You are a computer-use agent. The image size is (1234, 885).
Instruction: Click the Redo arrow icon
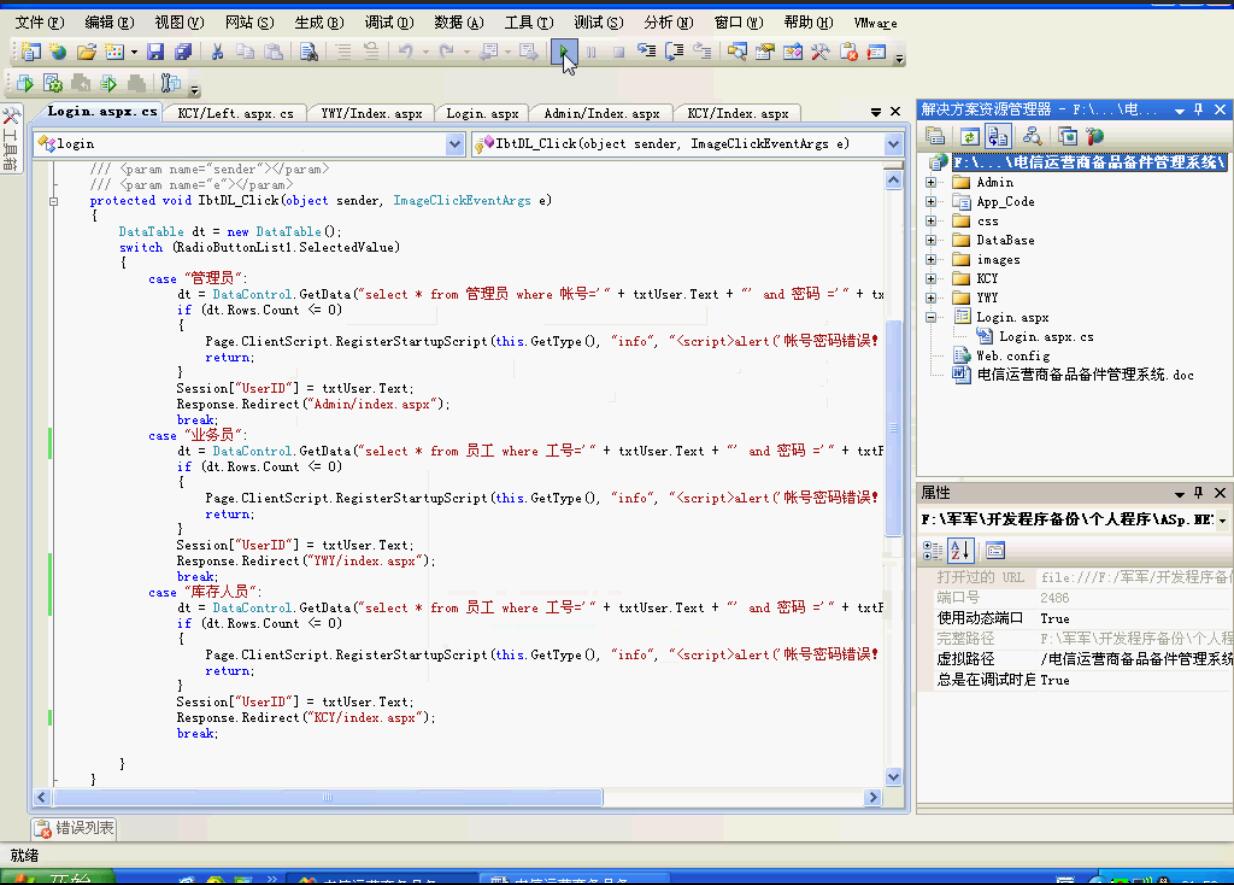[x=445, y=52]
